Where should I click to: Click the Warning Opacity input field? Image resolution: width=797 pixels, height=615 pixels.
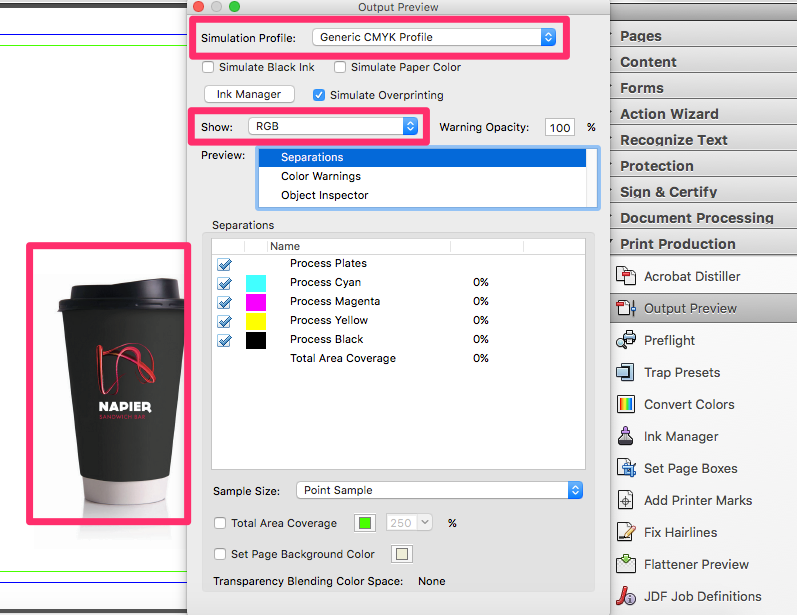click(559, 128)
